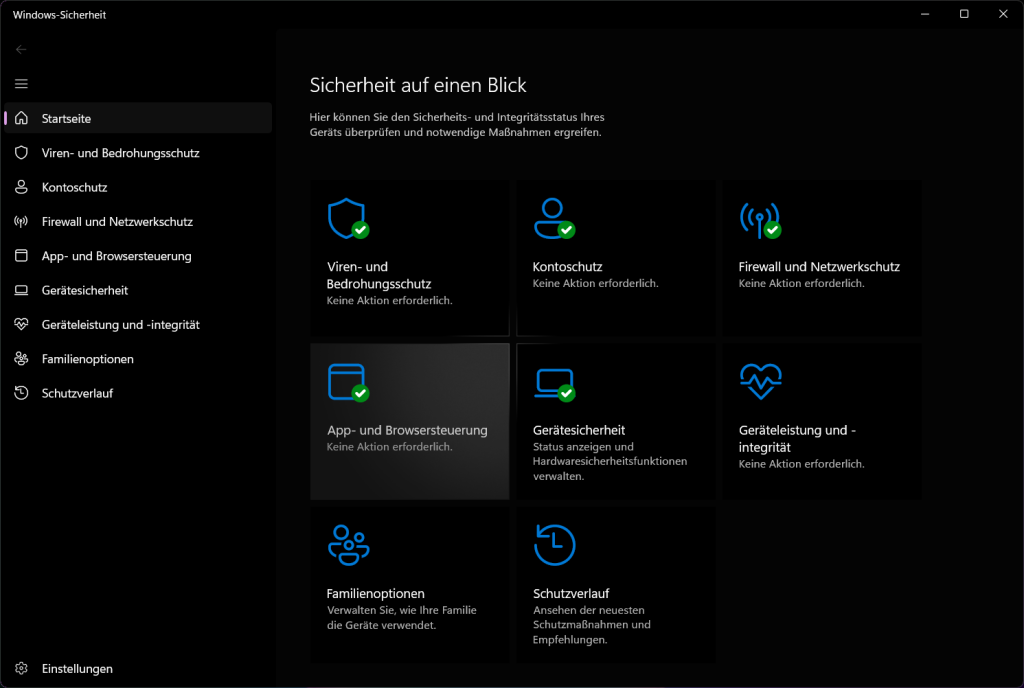
Task: Click the back arrow button
Action: pyautogui.click(x=21, y=49)
